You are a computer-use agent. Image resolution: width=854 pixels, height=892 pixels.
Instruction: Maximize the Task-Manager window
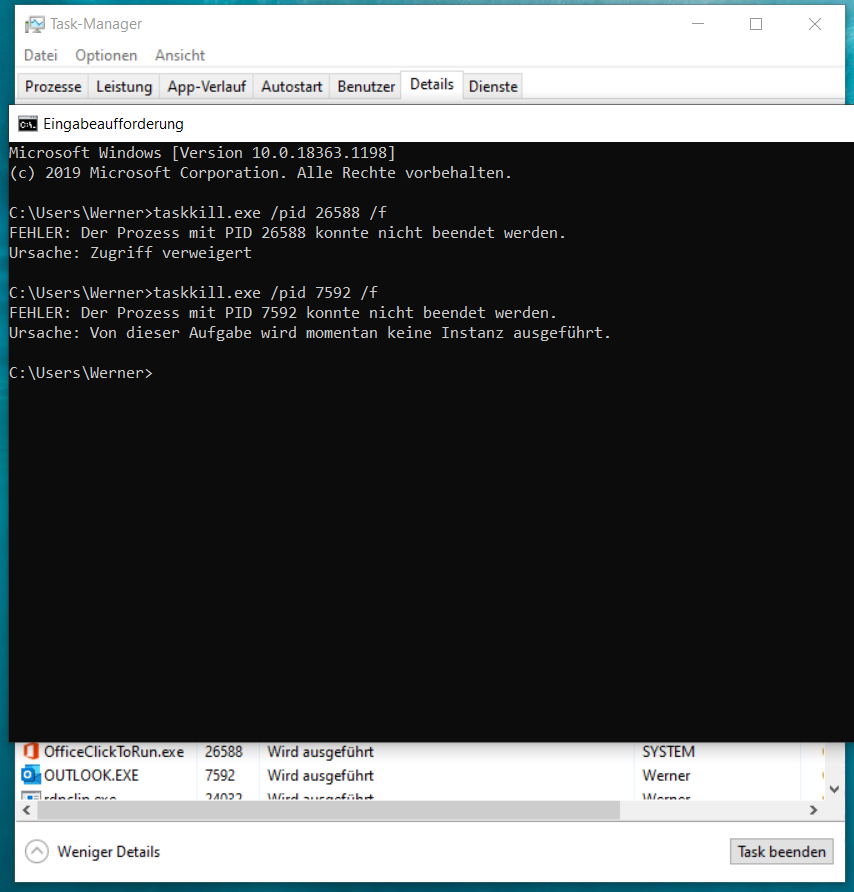point(756,24)
